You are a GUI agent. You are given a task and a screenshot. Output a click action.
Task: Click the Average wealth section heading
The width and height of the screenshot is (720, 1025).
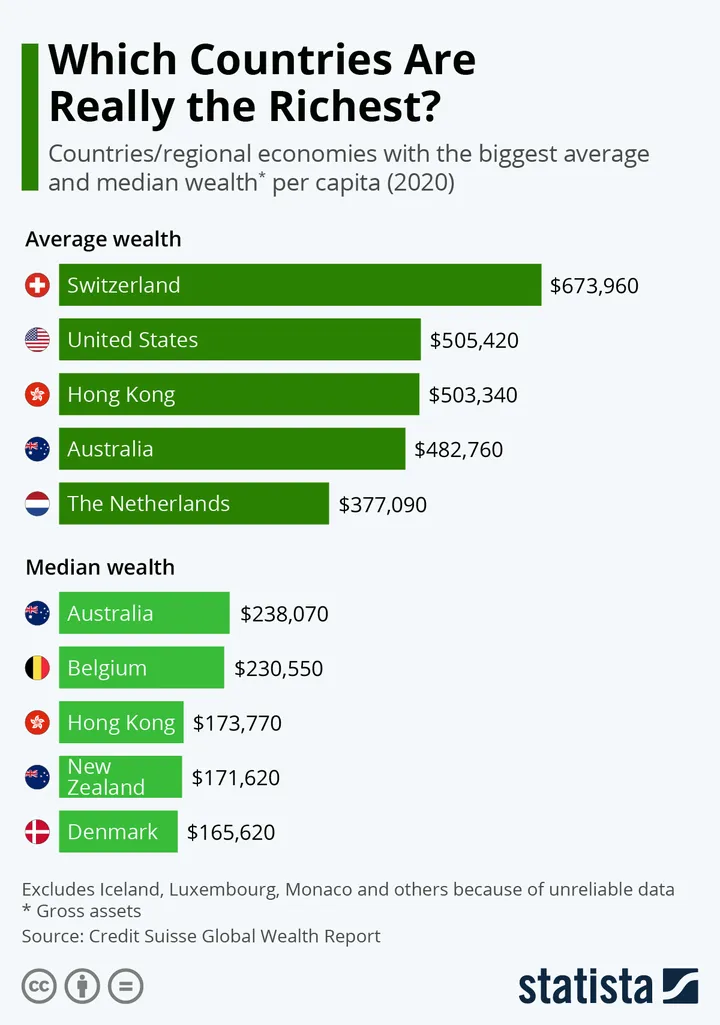click(103, 239)
